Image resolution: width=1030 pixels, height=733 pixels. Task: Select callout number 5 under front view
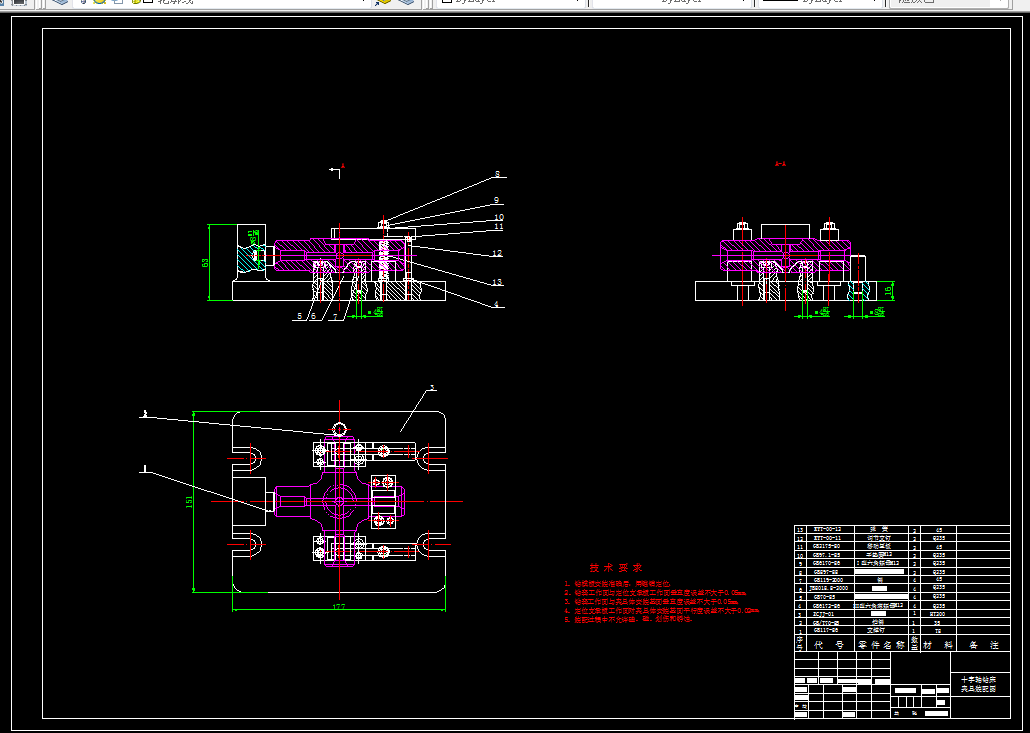point(300,316)
